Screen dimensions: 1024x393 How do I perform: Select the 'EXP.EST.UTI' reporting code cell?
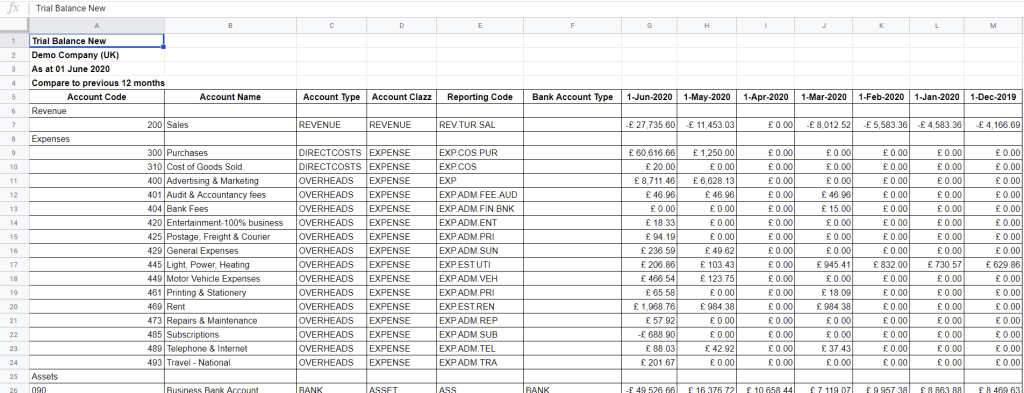click(479, 265)
